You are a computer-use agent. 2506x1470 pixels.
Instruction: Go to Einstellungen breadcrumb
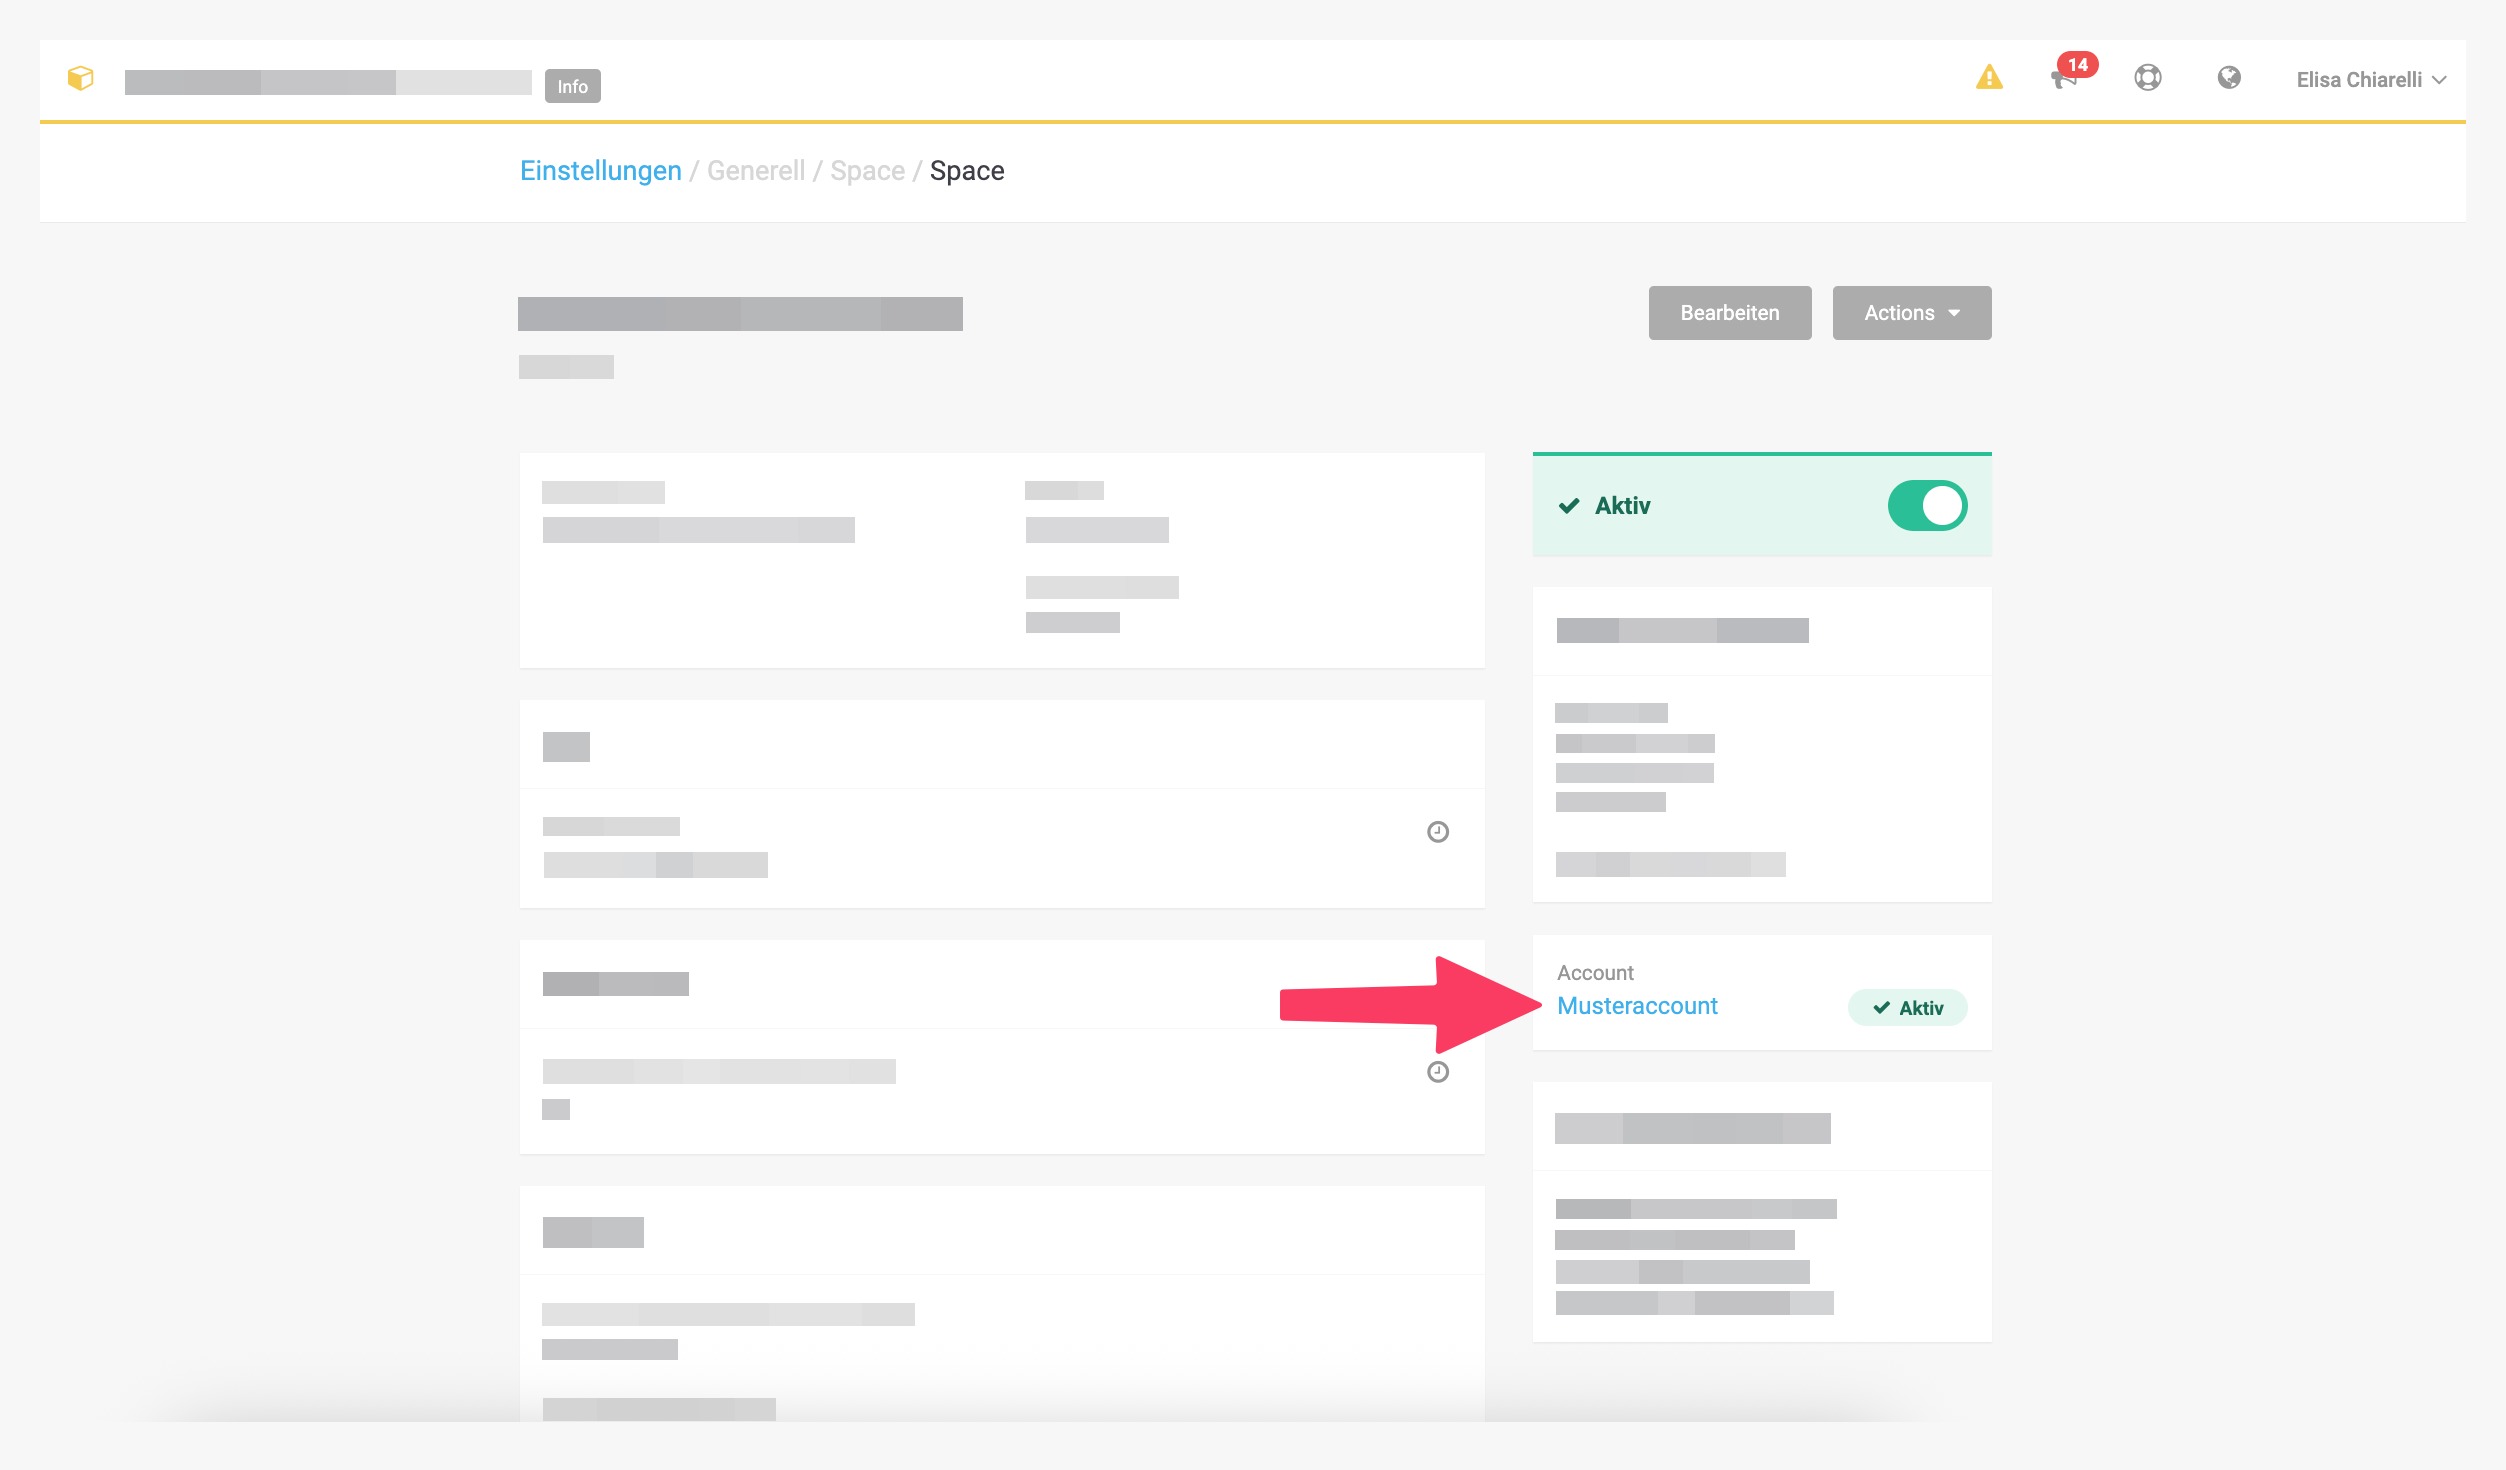[601, 171]
